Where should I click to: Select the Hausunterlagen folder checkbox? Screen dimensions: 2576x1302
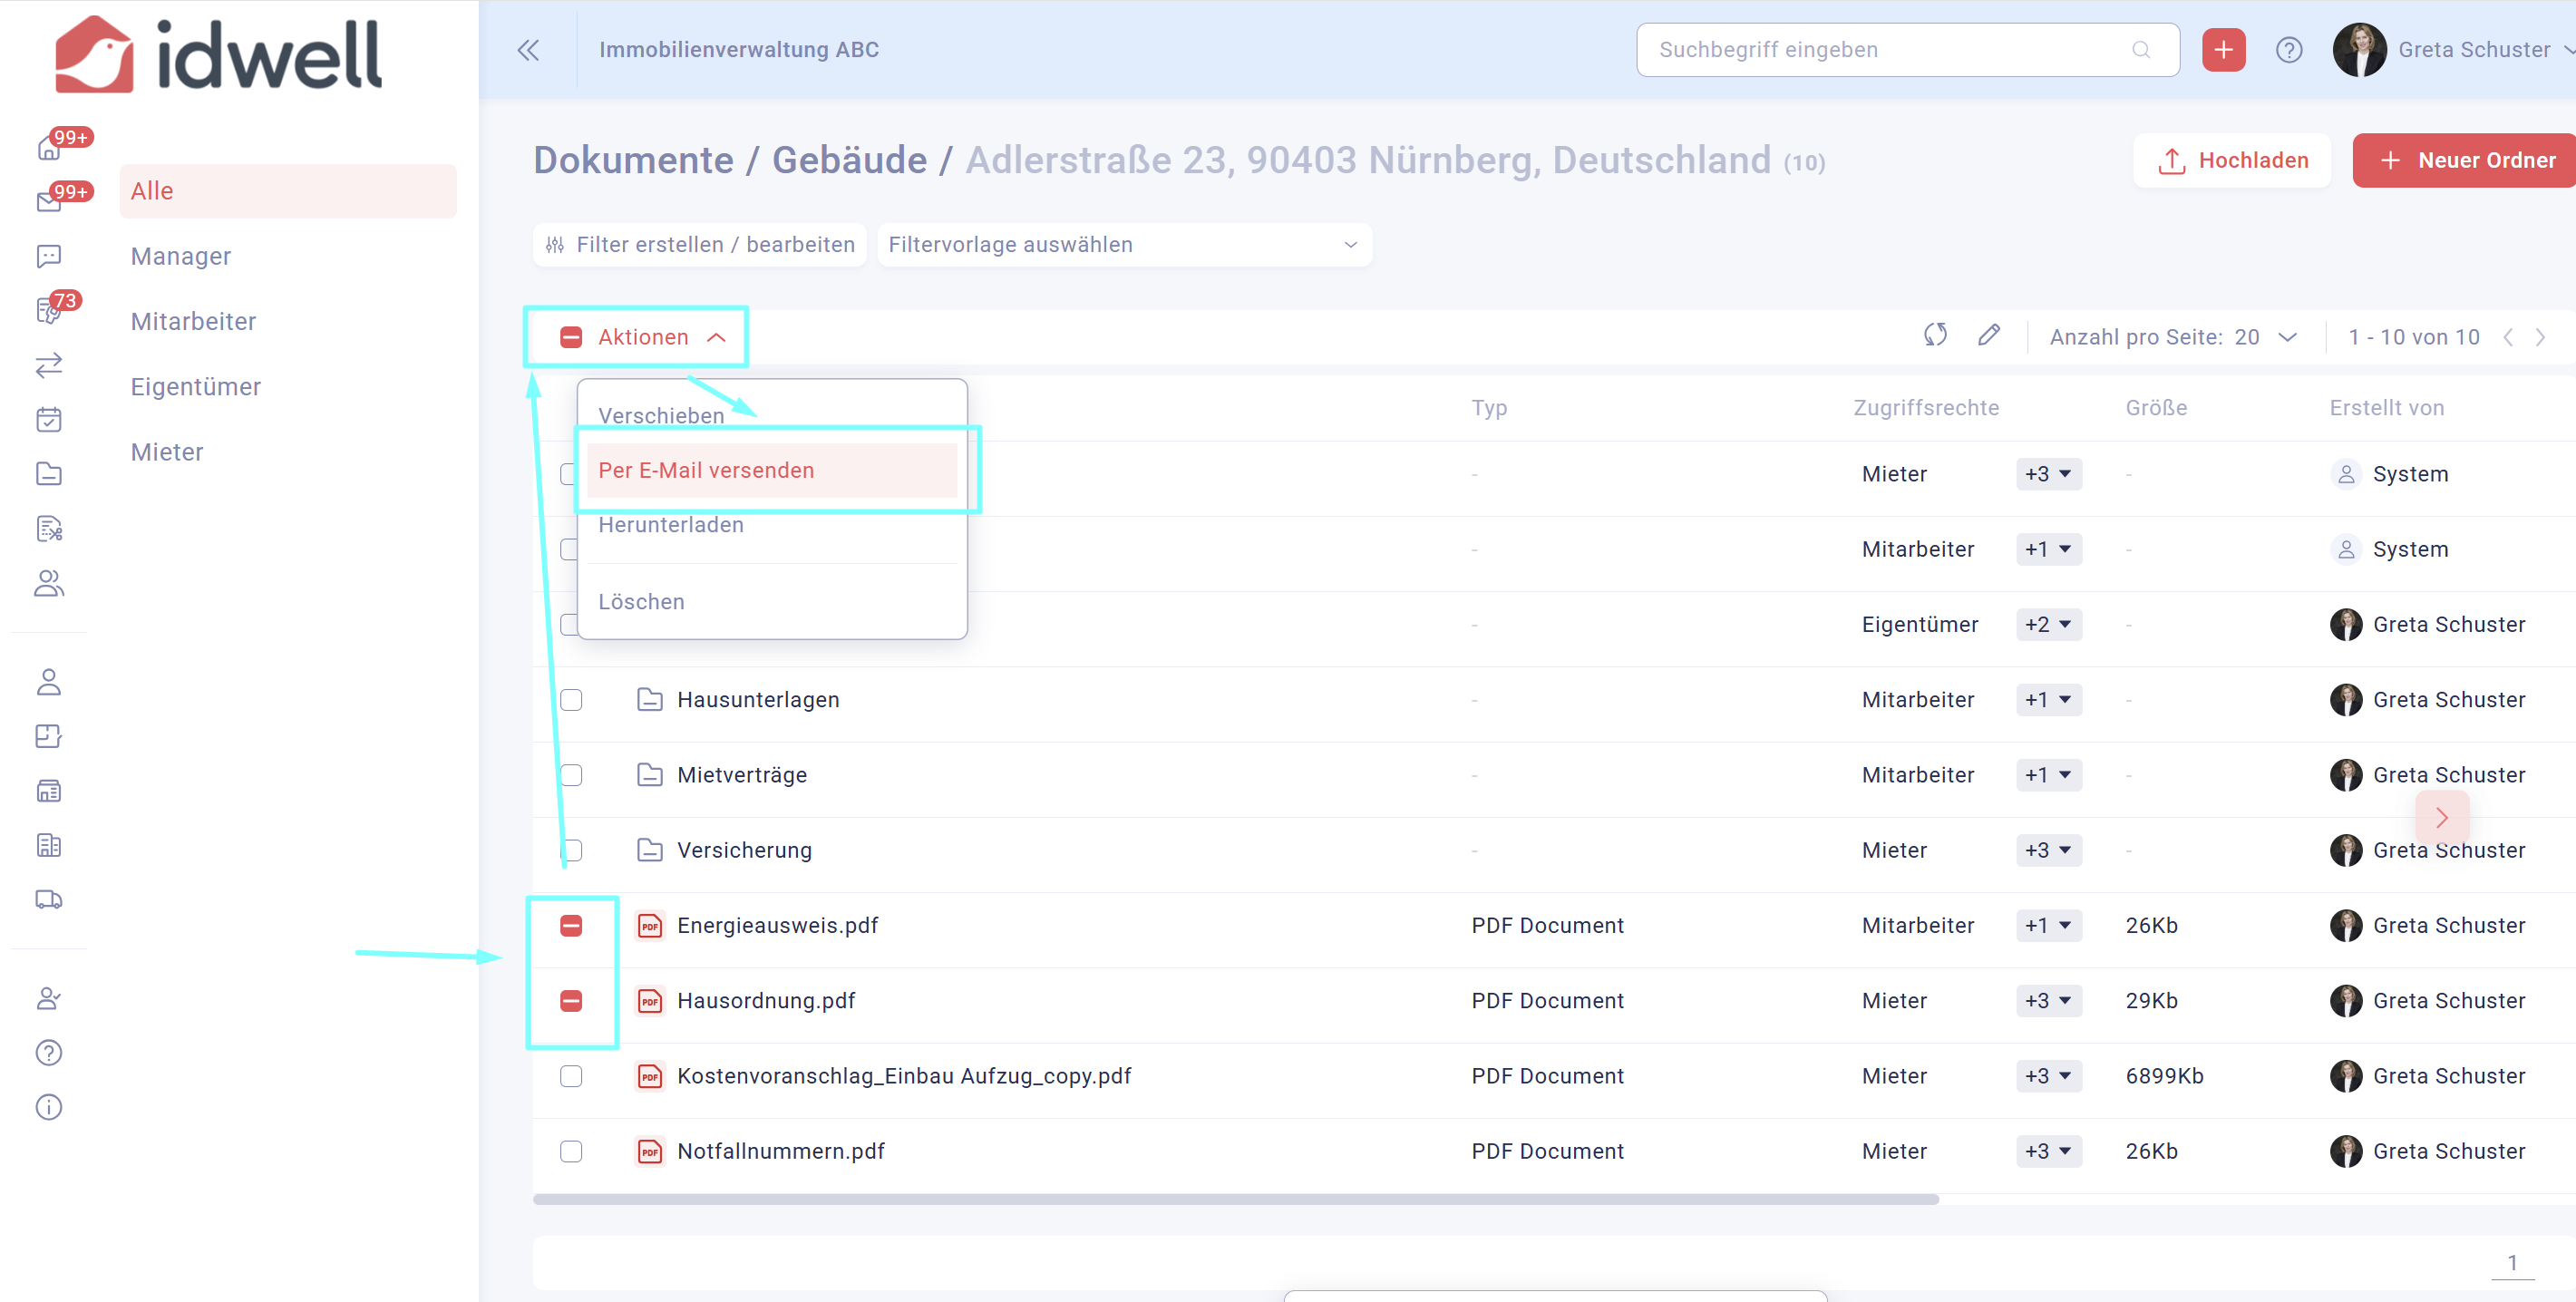[571, 700]
